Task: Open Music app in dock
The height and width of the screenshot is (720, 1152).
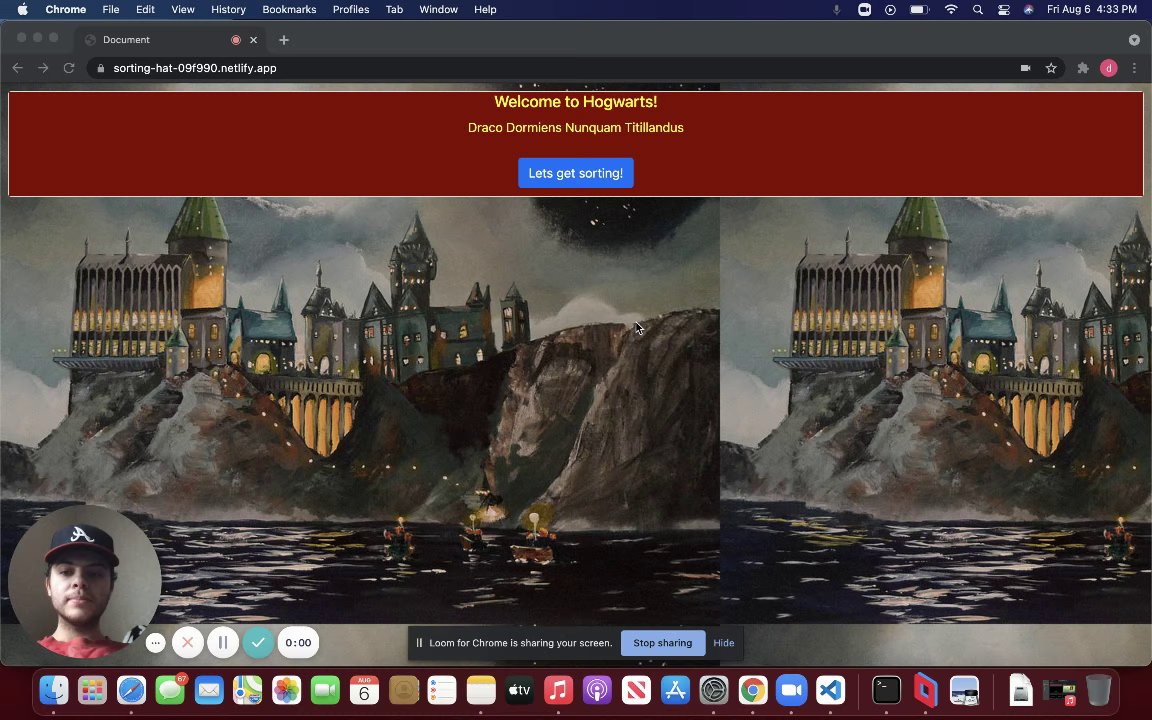Action: pos(558,691)
